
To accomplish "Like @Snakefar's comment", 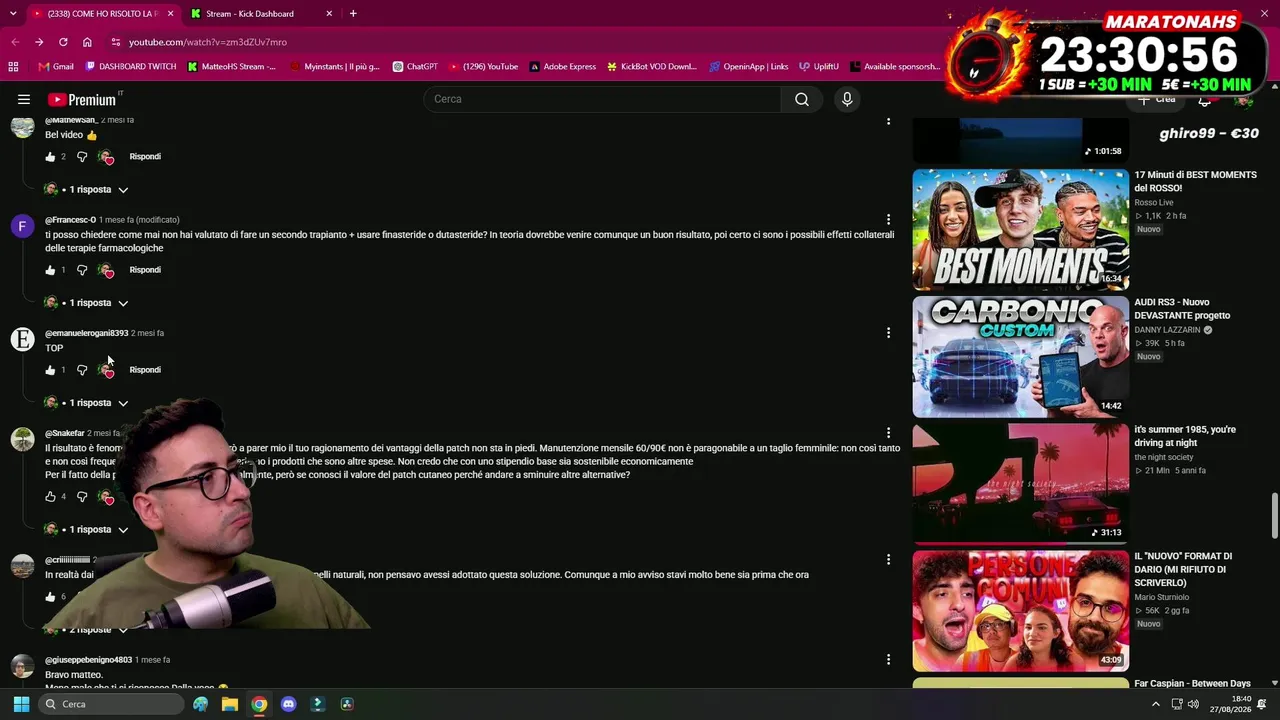I will 50,497.
